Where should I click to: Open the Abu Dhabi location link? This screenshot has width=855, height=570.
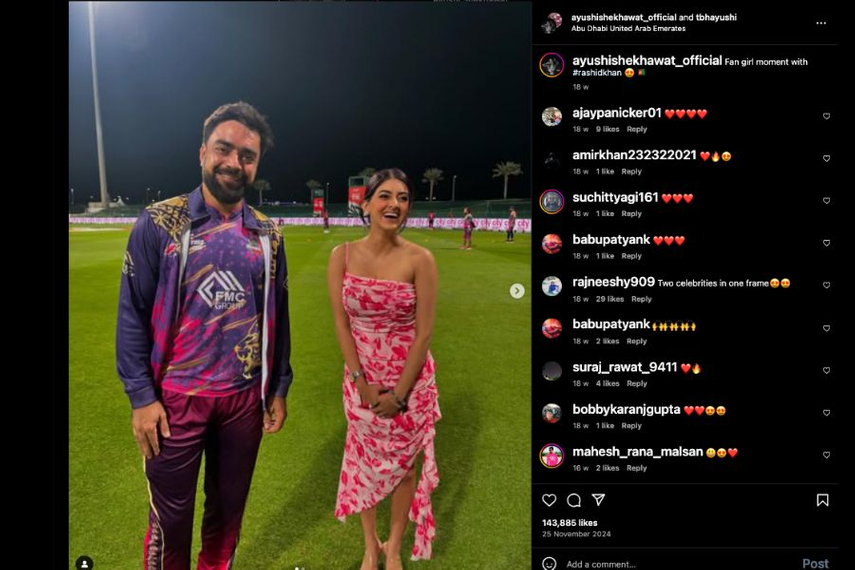click(x=628, y=28)
